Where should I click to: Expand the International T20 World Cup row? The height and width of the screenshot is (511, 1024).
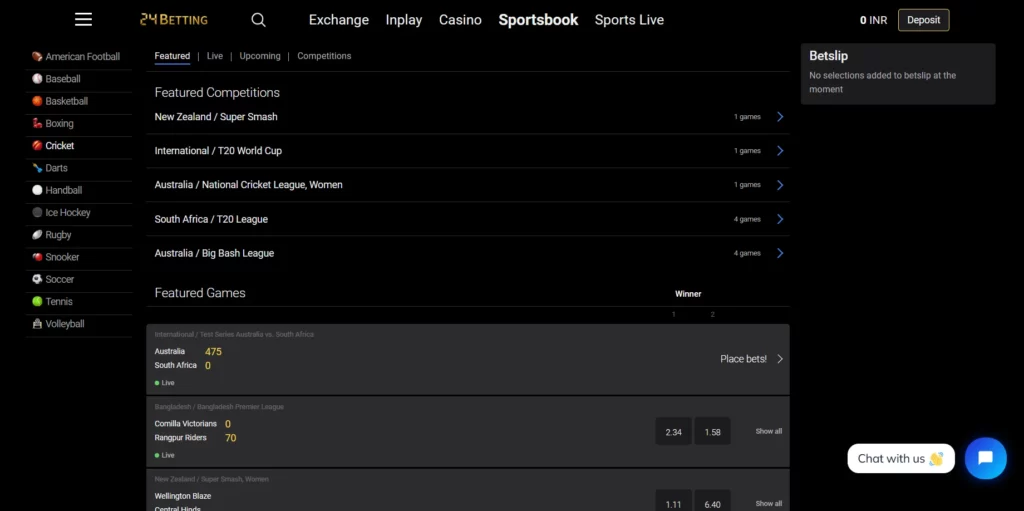(x=780, y=151)
